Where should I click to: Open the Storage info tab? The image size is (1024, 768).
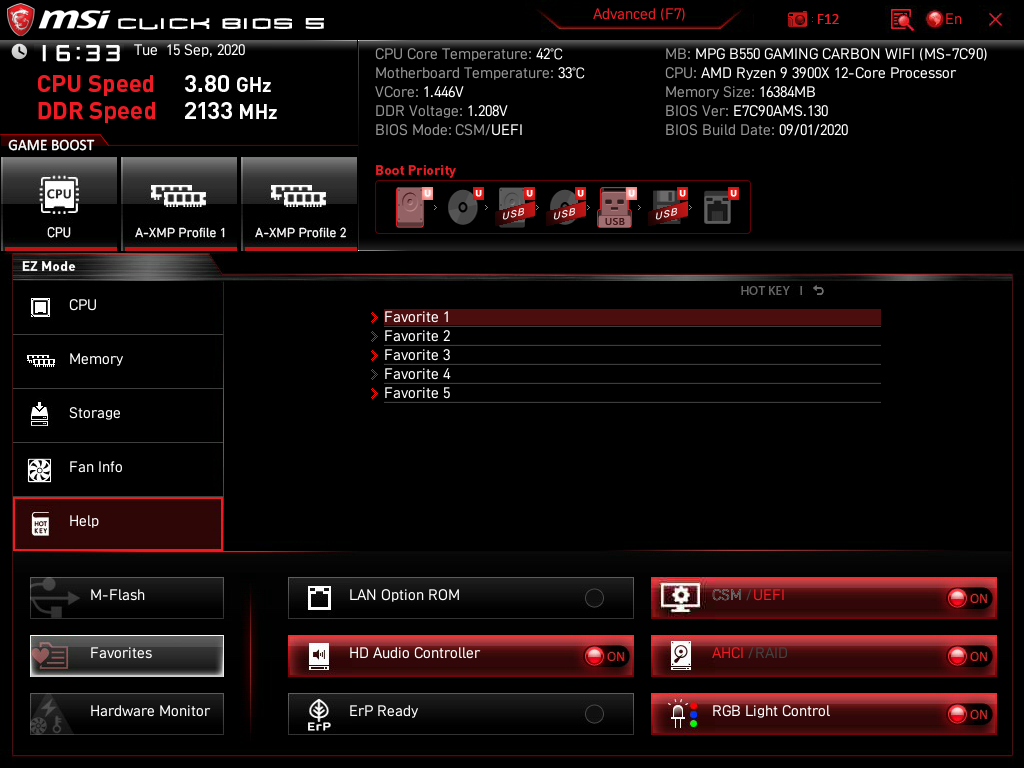[118, 415]
